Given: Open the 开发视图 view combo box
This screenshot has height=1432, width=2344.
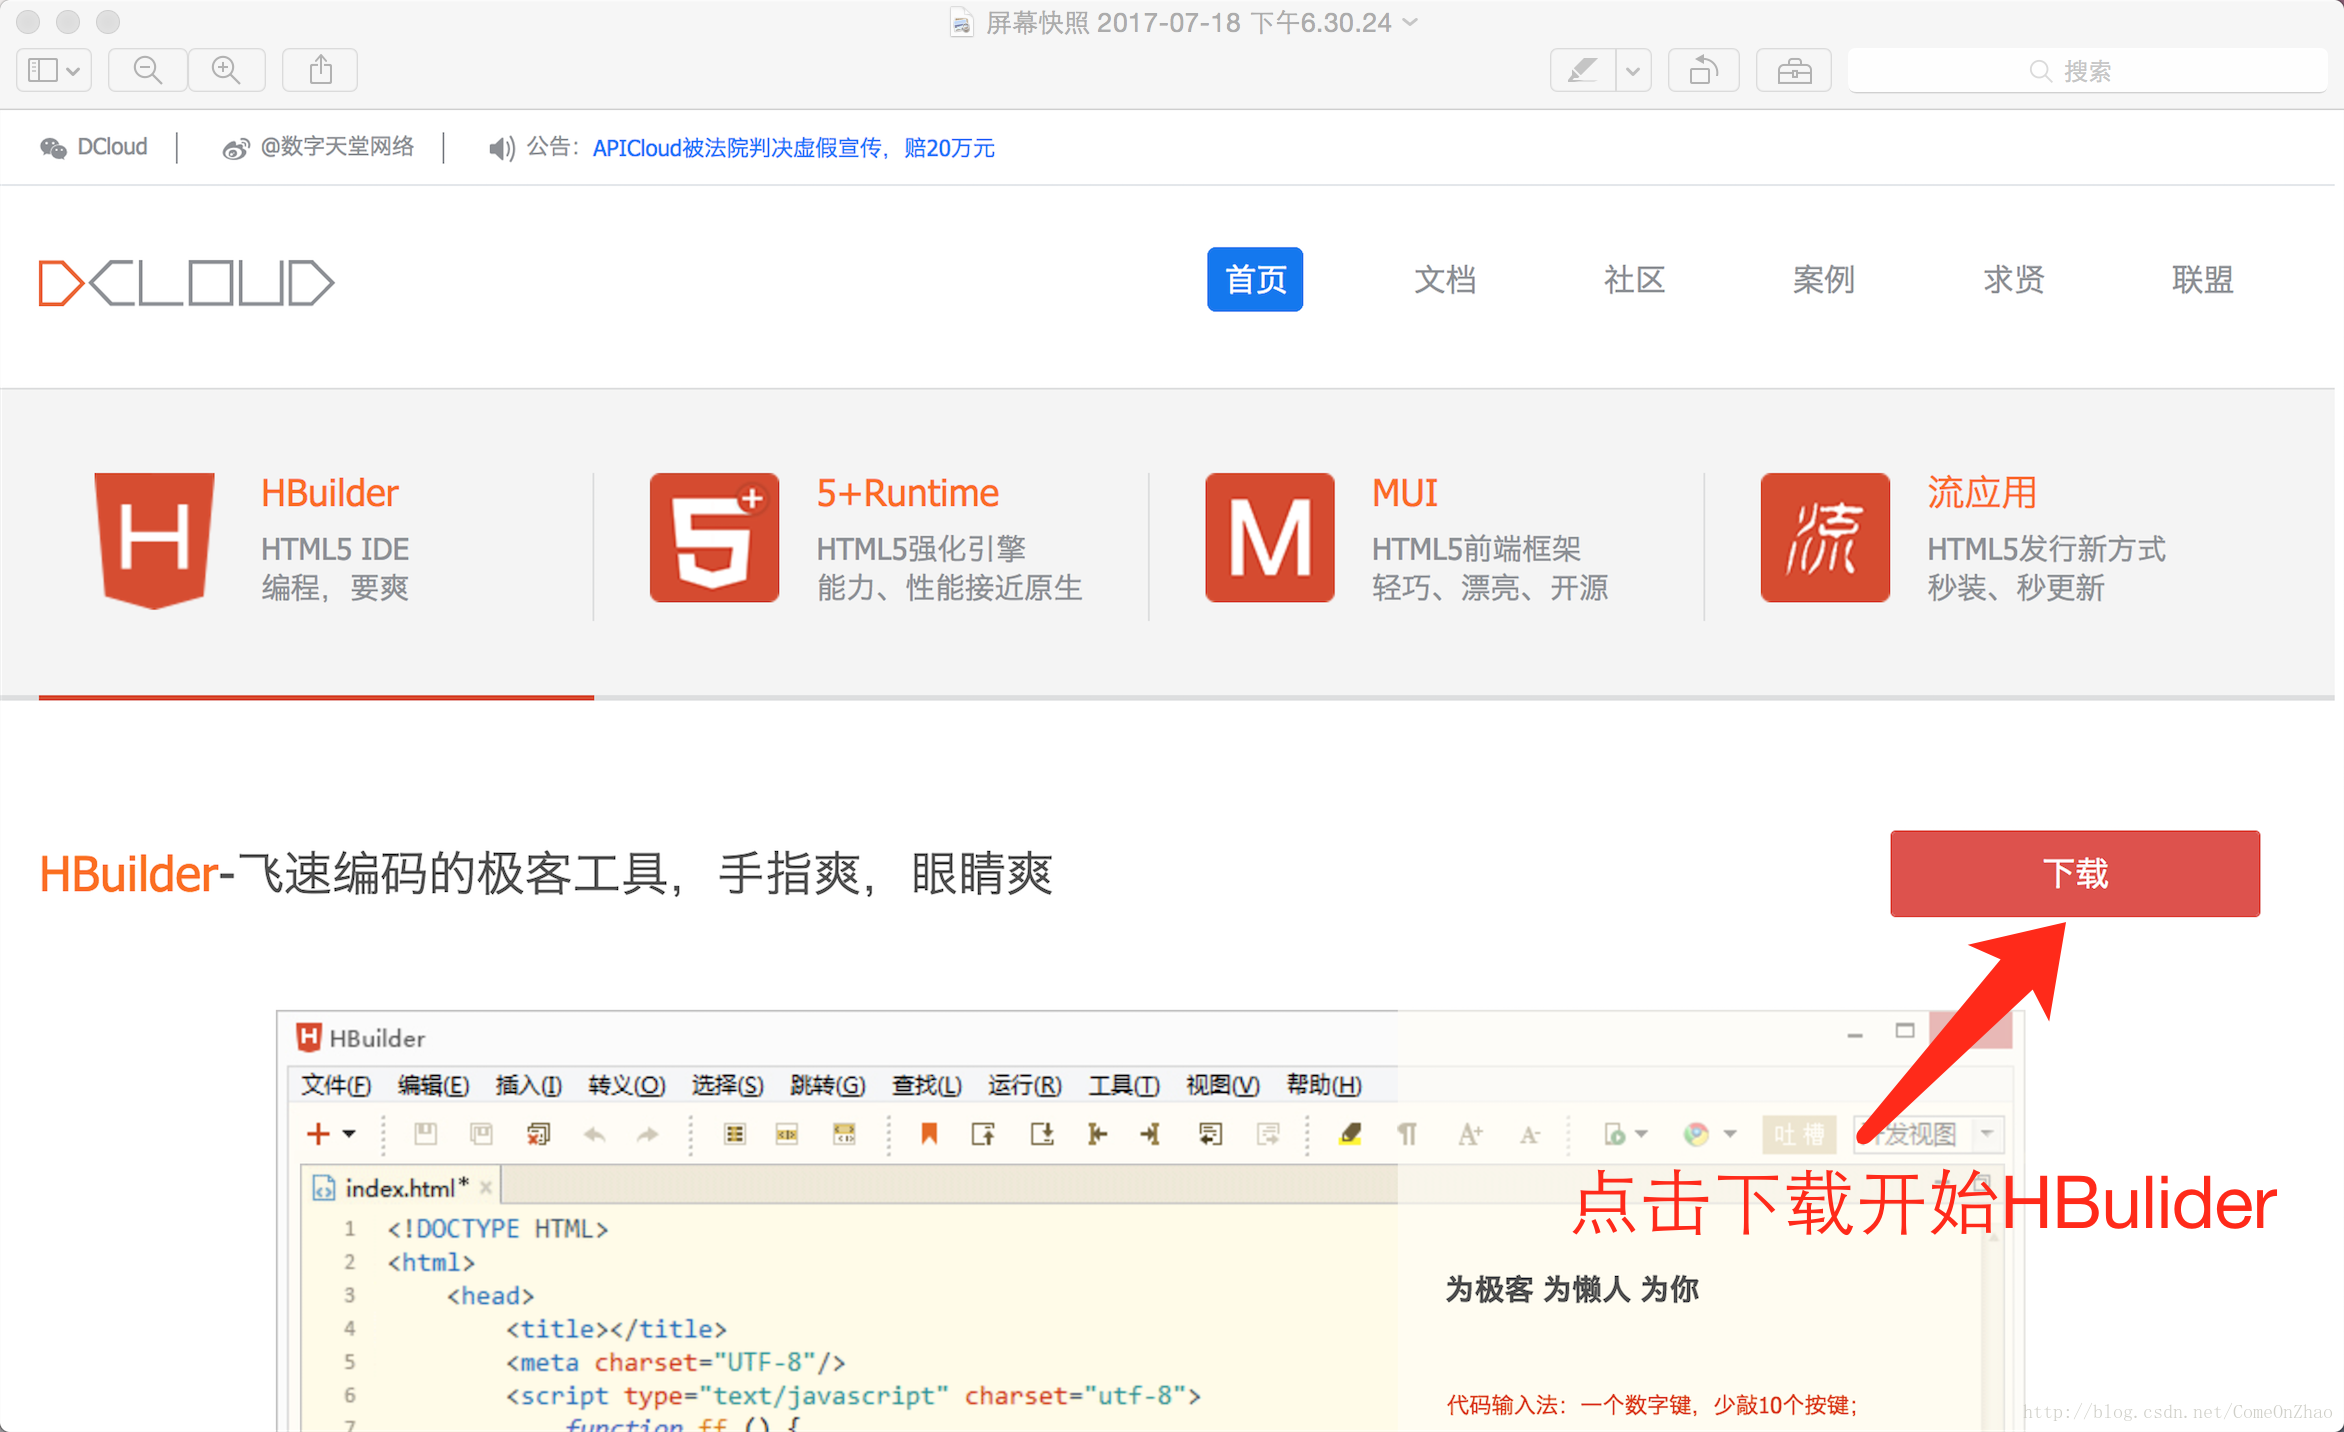Looking at the screenshot, I should click(x=1928, y=1134).
